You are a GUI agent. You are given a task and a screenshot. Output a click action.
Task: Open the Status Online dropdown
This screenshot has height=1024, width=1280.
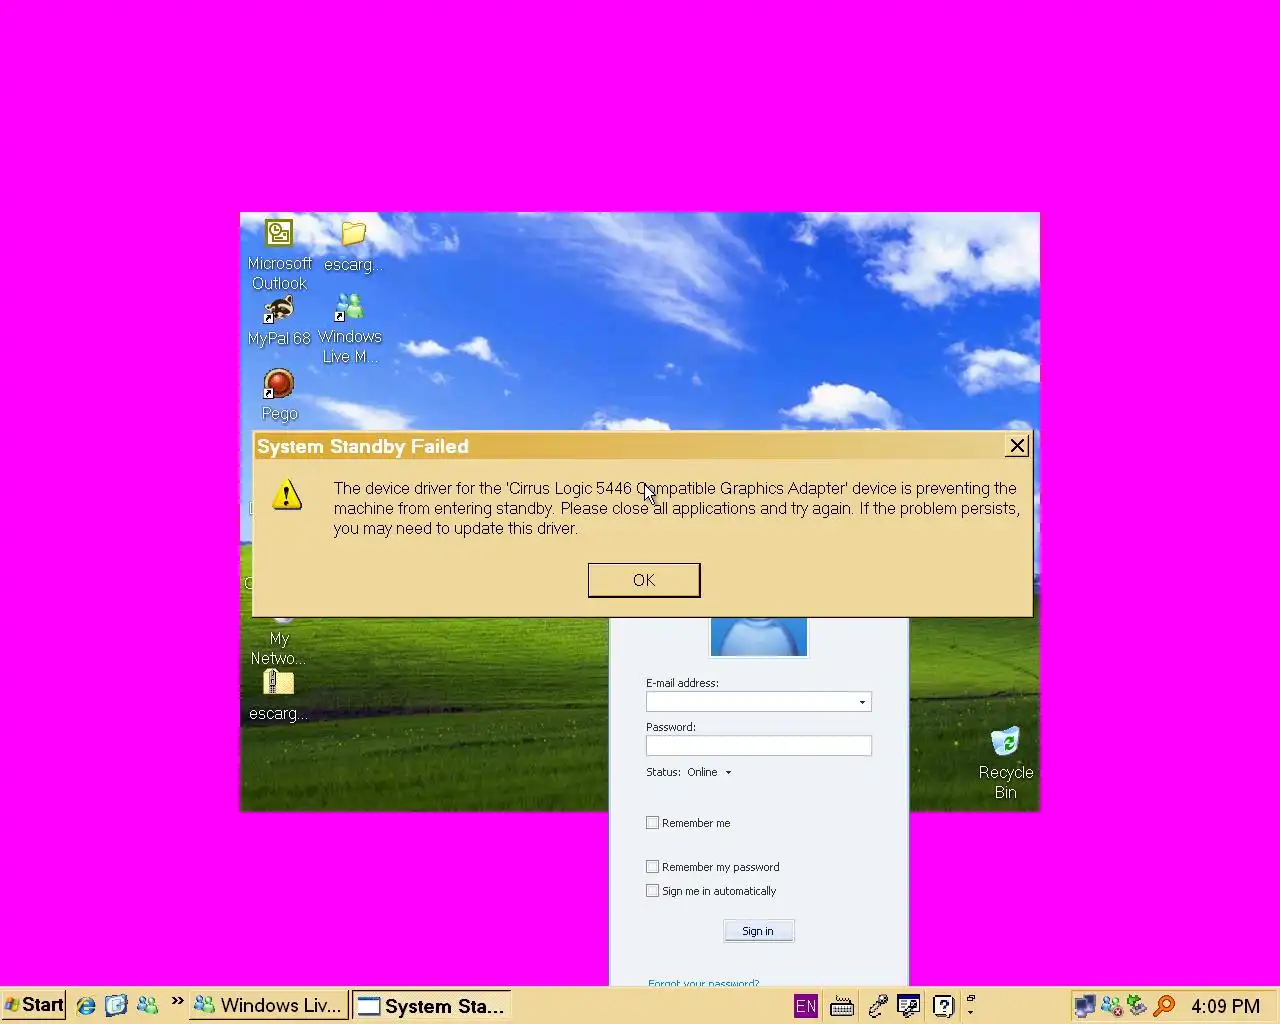pyautogui.click(x=709, y=772)
